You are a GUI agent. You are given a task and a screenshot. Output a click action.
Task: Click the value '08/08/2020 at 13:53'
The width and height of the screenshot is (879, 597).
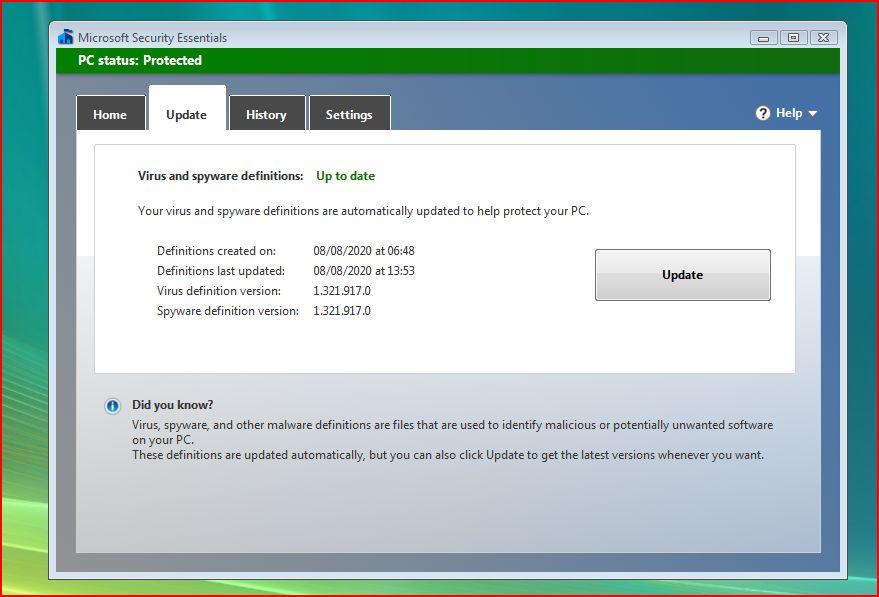tap(364, 271)
